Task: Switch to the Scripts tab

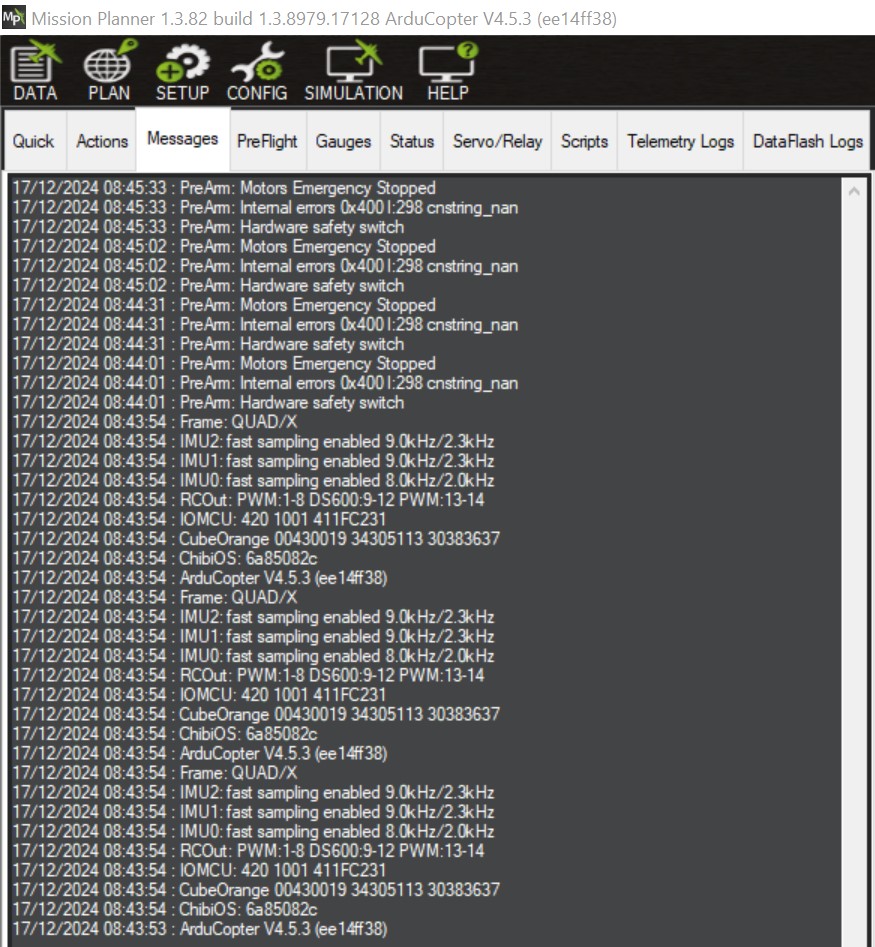Action: 585,141
